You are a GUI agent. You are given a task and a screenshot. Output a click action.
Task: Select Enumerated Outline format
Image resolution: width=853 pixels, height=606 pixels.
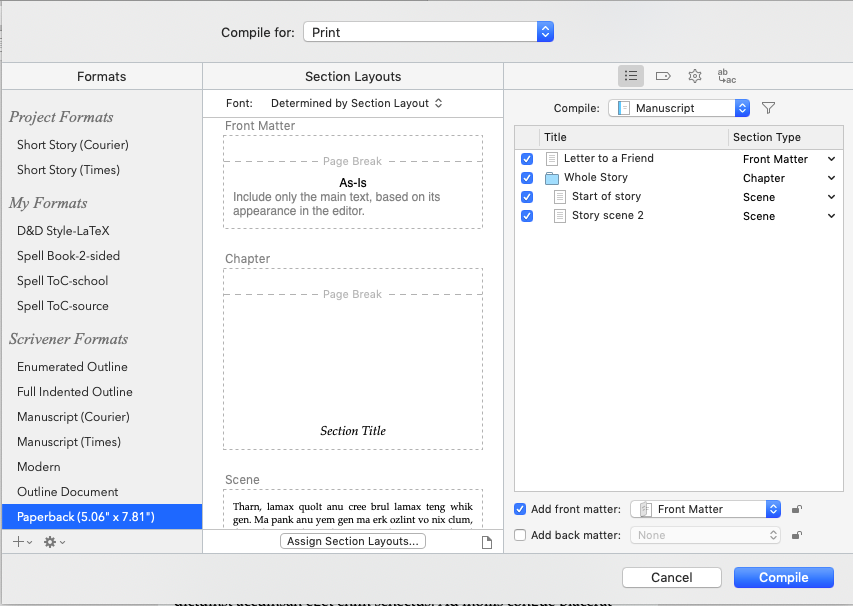(x=72, y=367)
